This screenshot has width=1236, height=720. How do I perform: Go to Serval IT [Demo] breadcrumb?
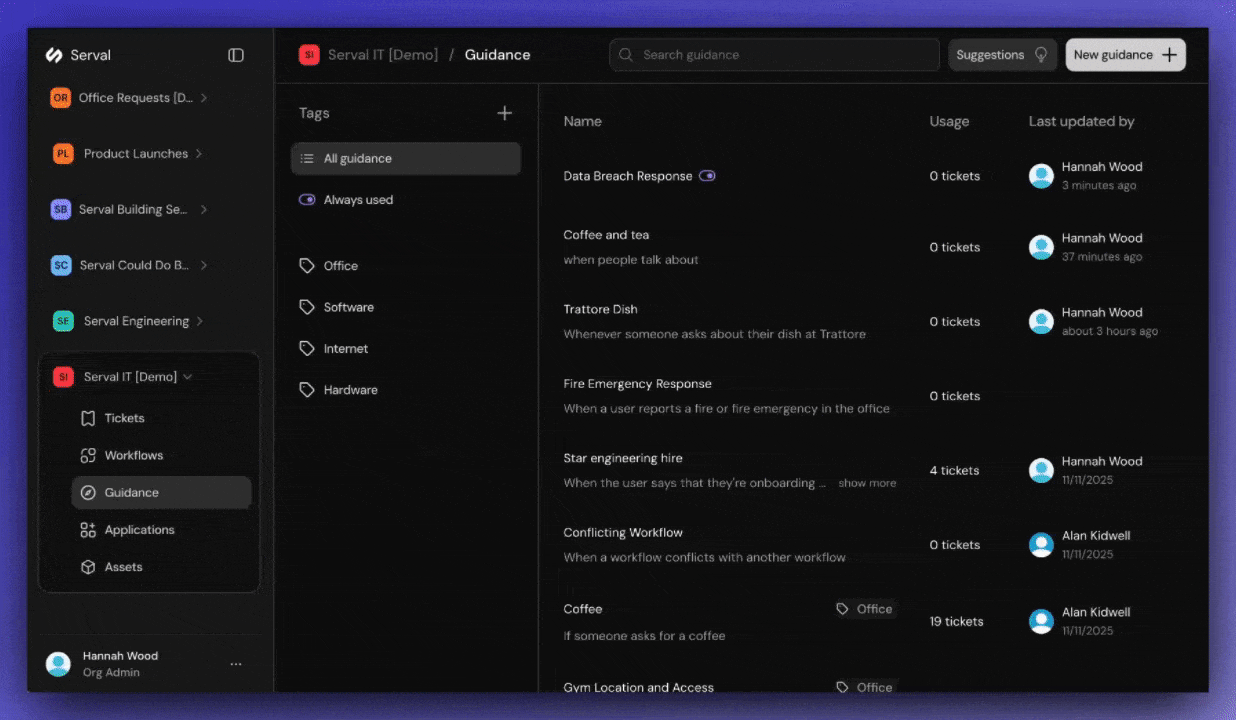pos(383,55)
